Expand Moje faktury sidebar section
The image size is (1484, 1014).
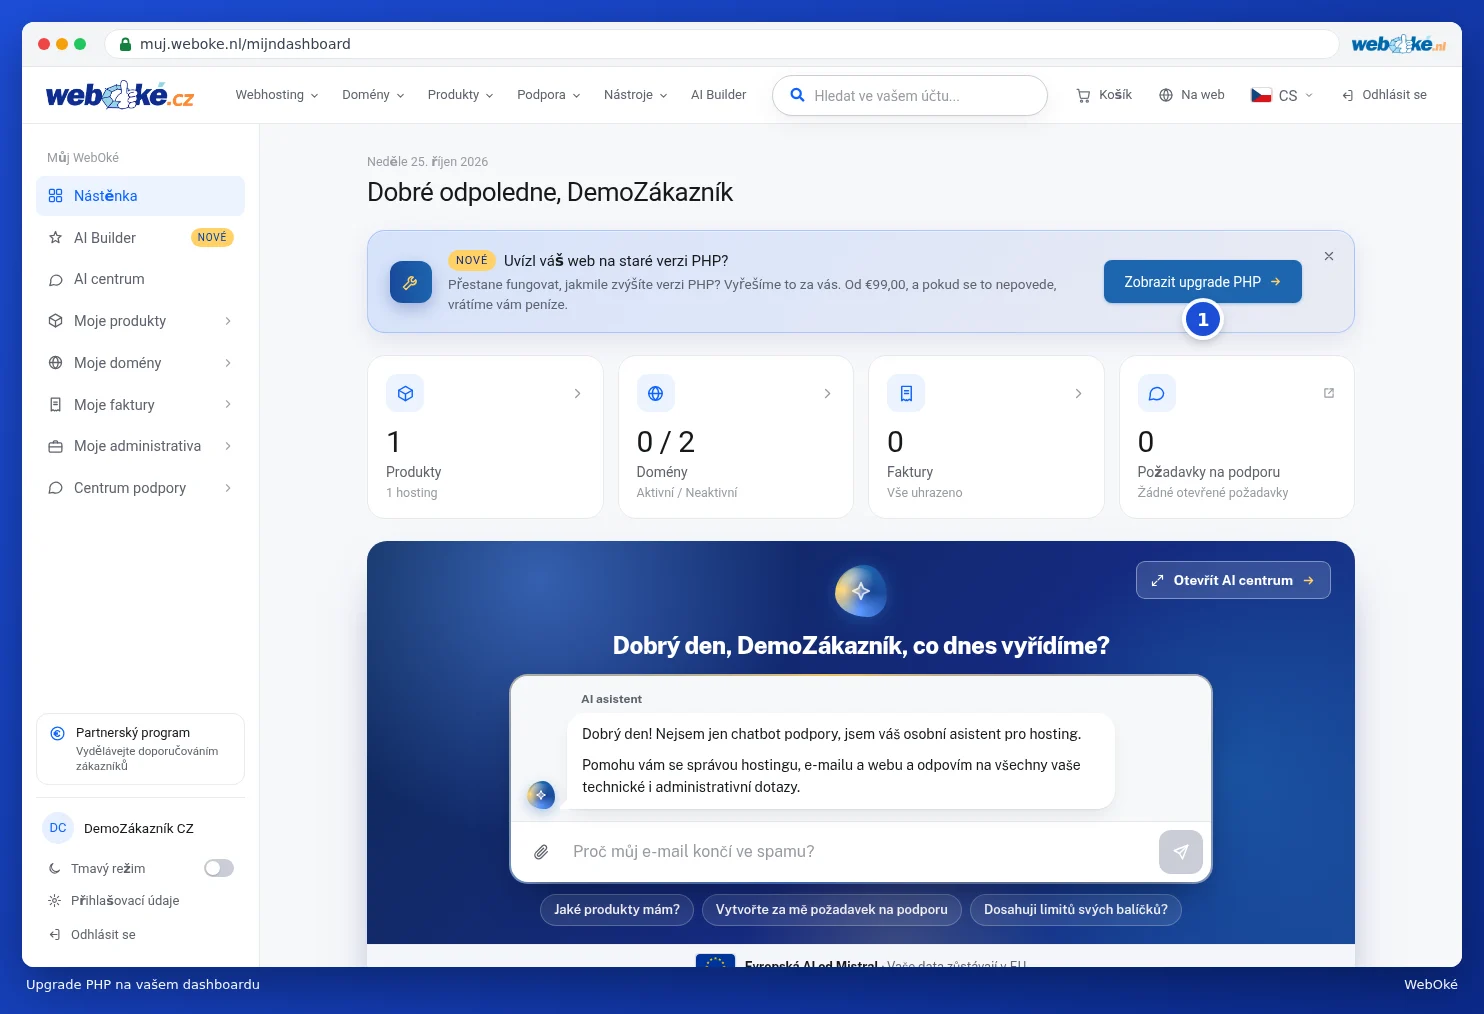pos(140,405)
